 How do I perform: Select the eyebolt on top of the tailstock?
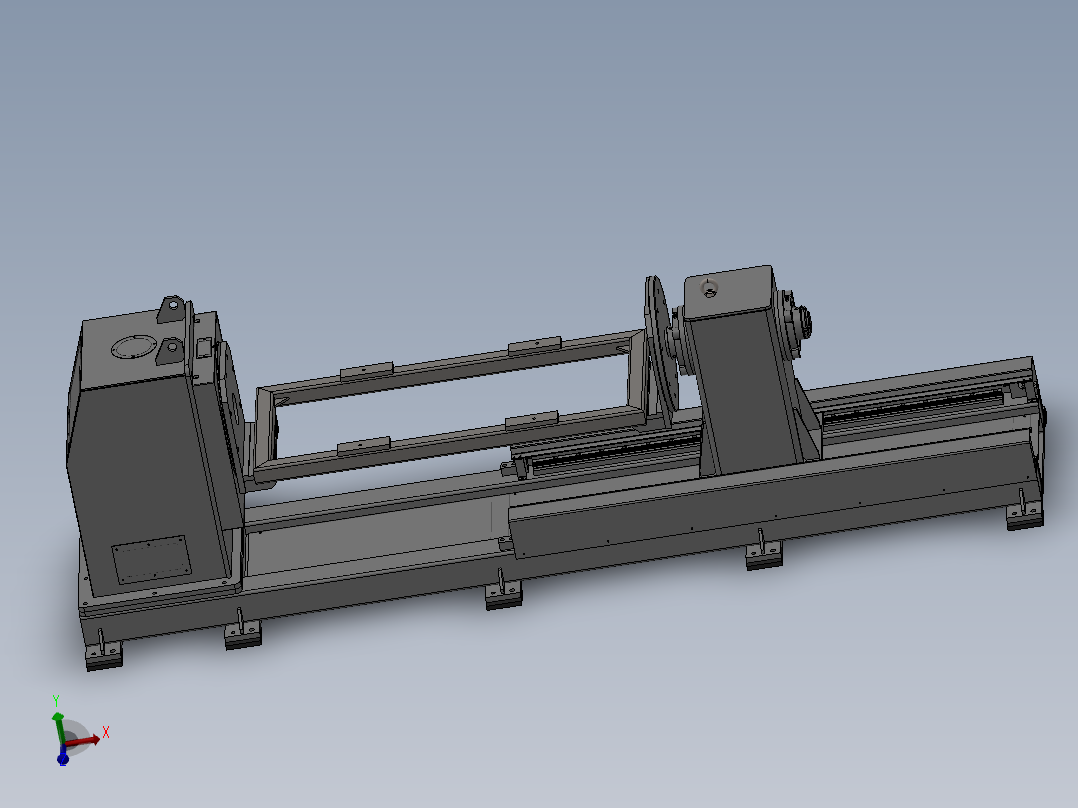[x=710, y=288]
